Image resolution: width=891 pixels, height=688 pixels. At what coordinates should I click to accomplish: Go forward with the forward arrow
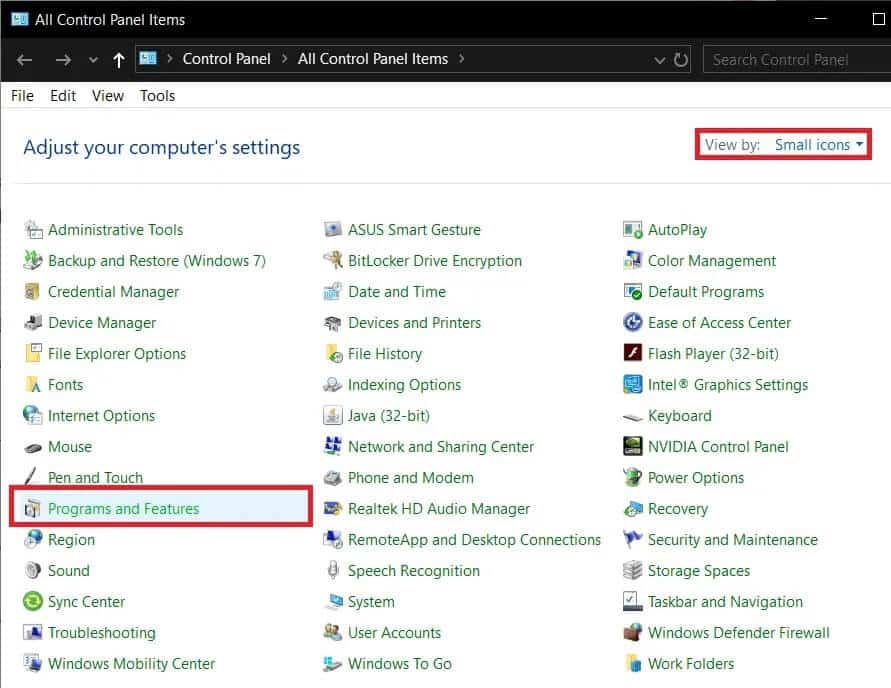pyautogui.click(x=63, y=60)
